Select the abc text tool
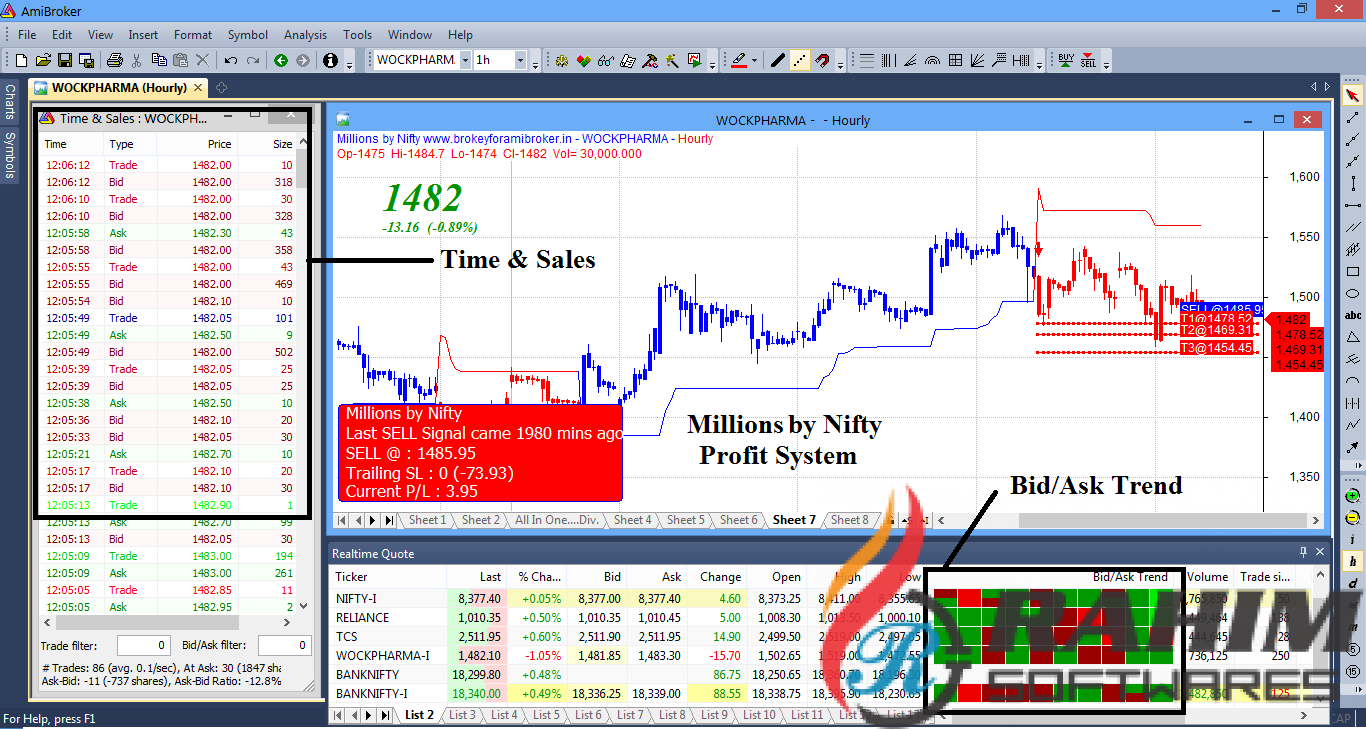This screenshot has width=1366, height=729. (x=1353, y=315)
